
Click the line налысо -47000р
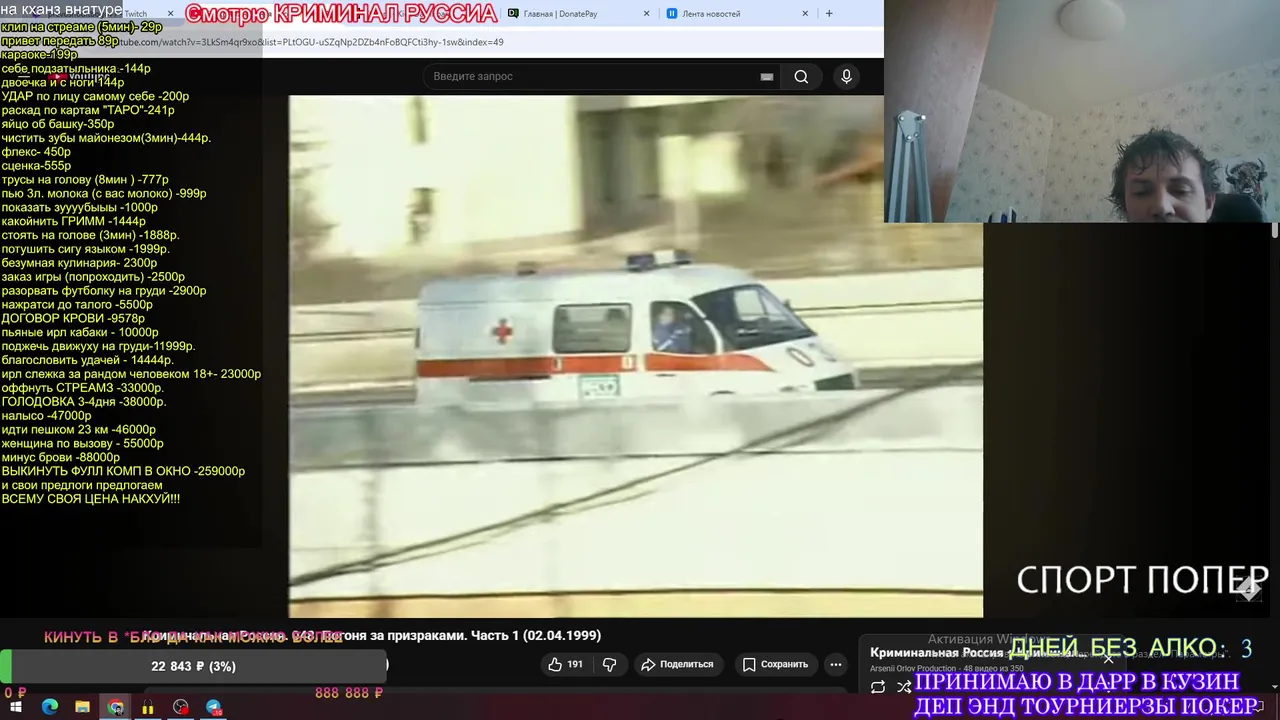[x=46, y=415]
